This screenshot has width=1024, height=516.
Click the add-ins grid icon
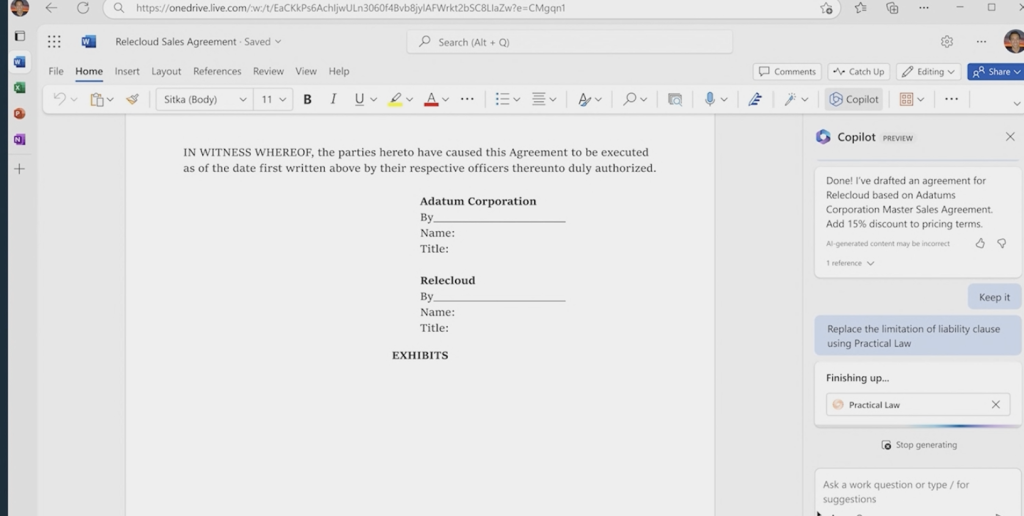pos(906,99)
